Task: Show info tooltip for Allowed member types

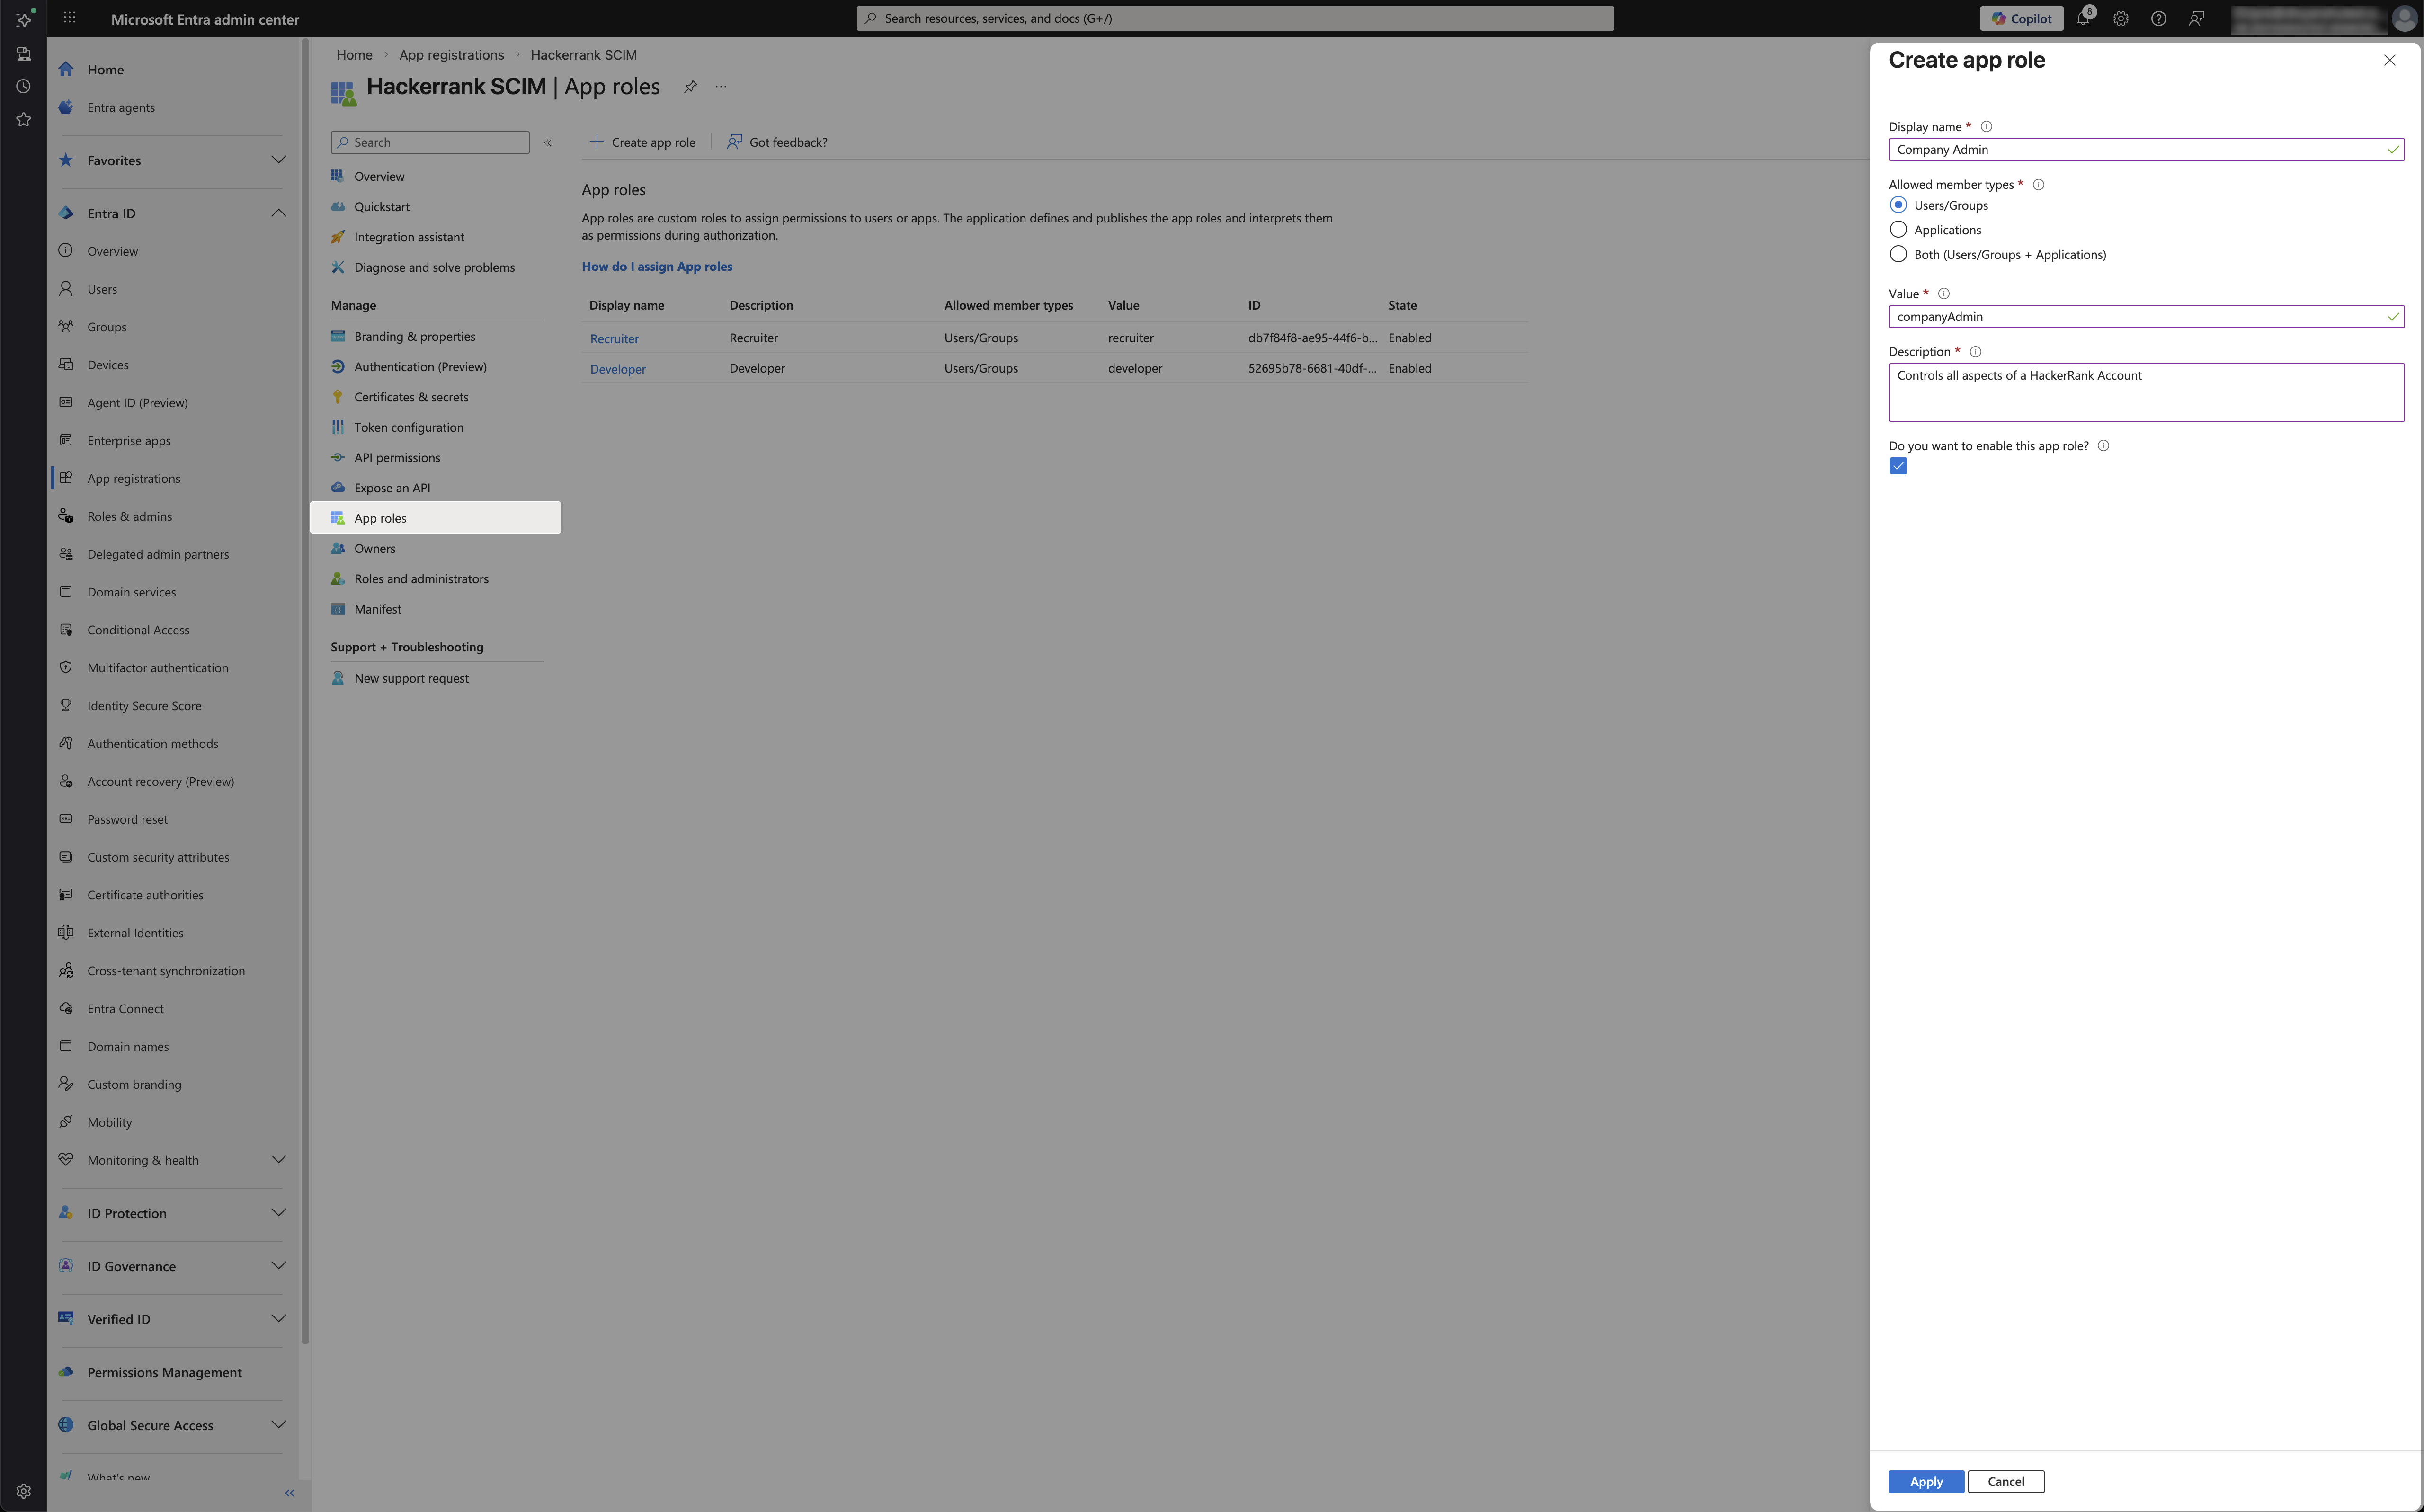Action: click(2038, 185)
